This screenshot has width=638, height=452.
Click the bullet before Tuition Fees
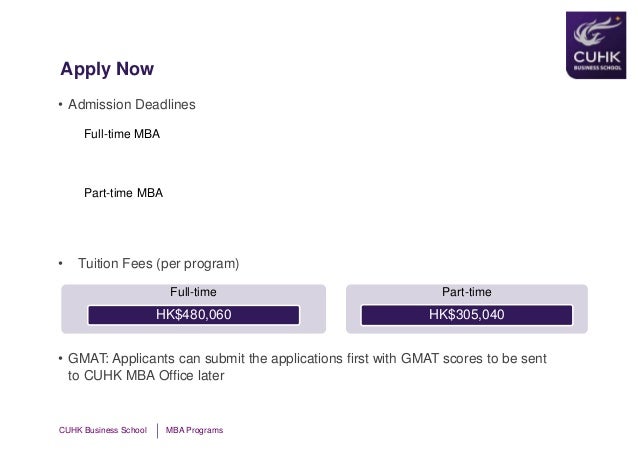click(60, 264)
